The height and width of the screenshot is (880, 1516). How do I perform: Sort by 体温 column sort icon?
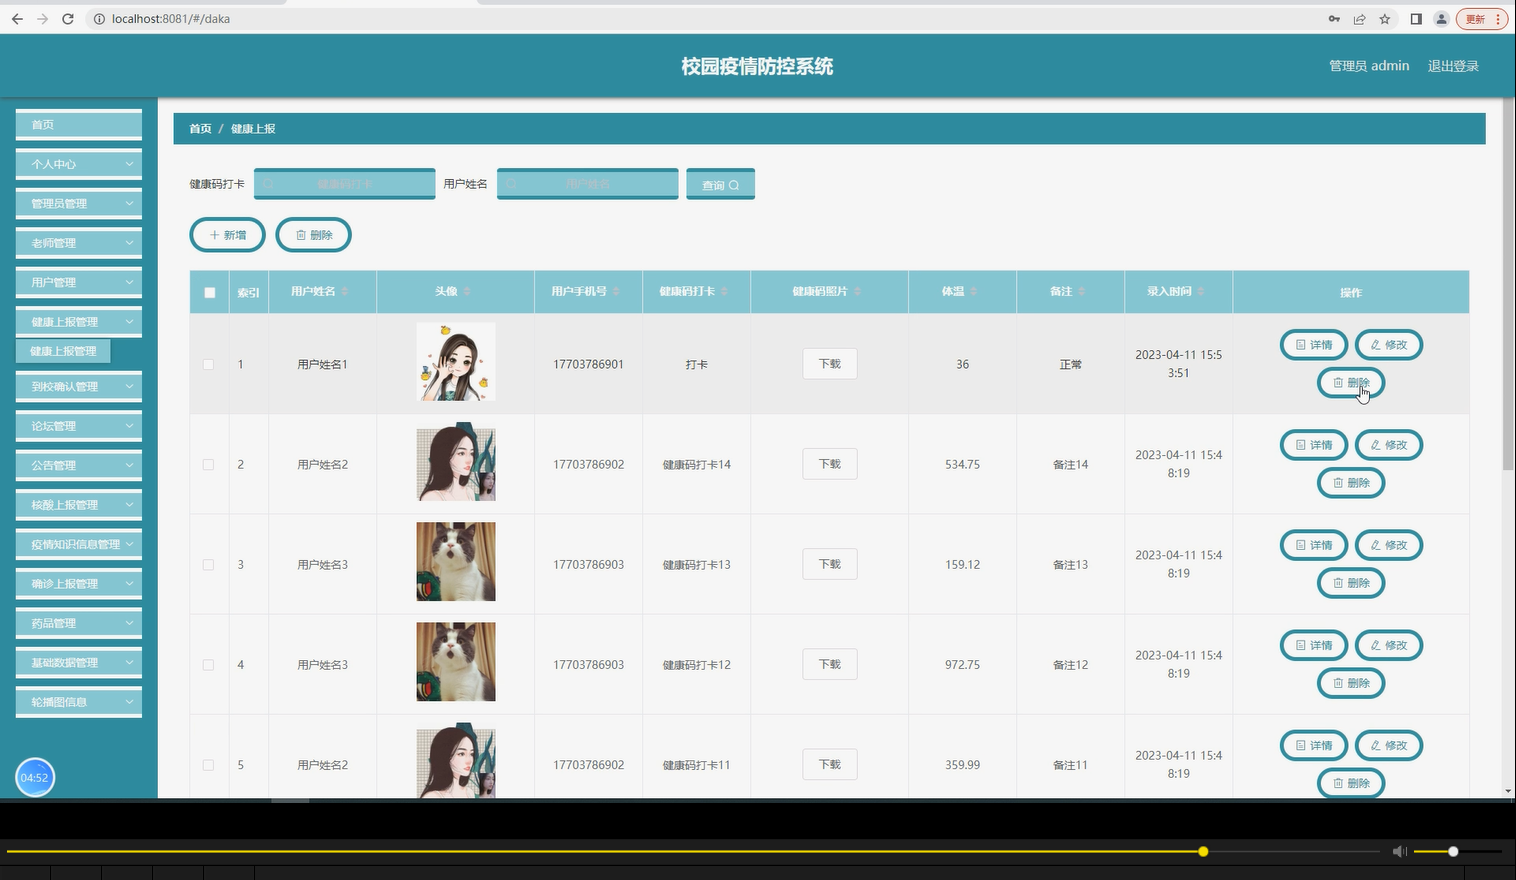tap(973, 291)
